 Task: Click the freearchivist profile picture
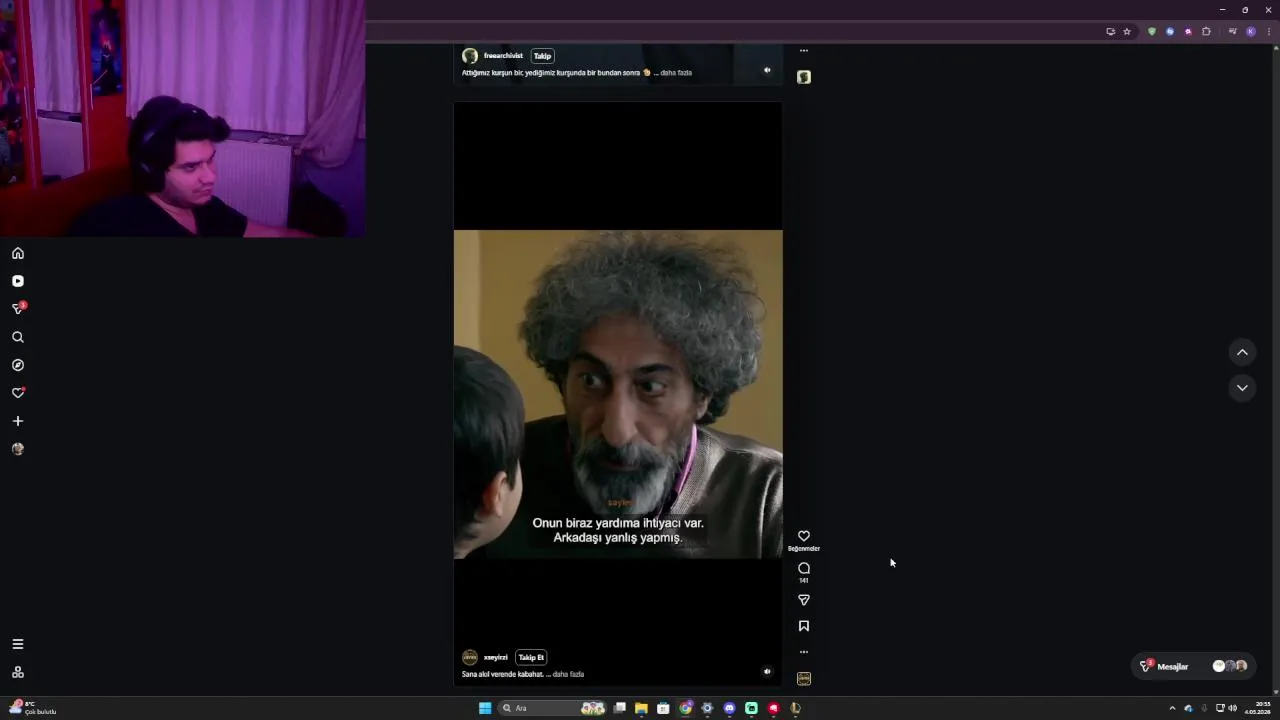tap(469, 56)
